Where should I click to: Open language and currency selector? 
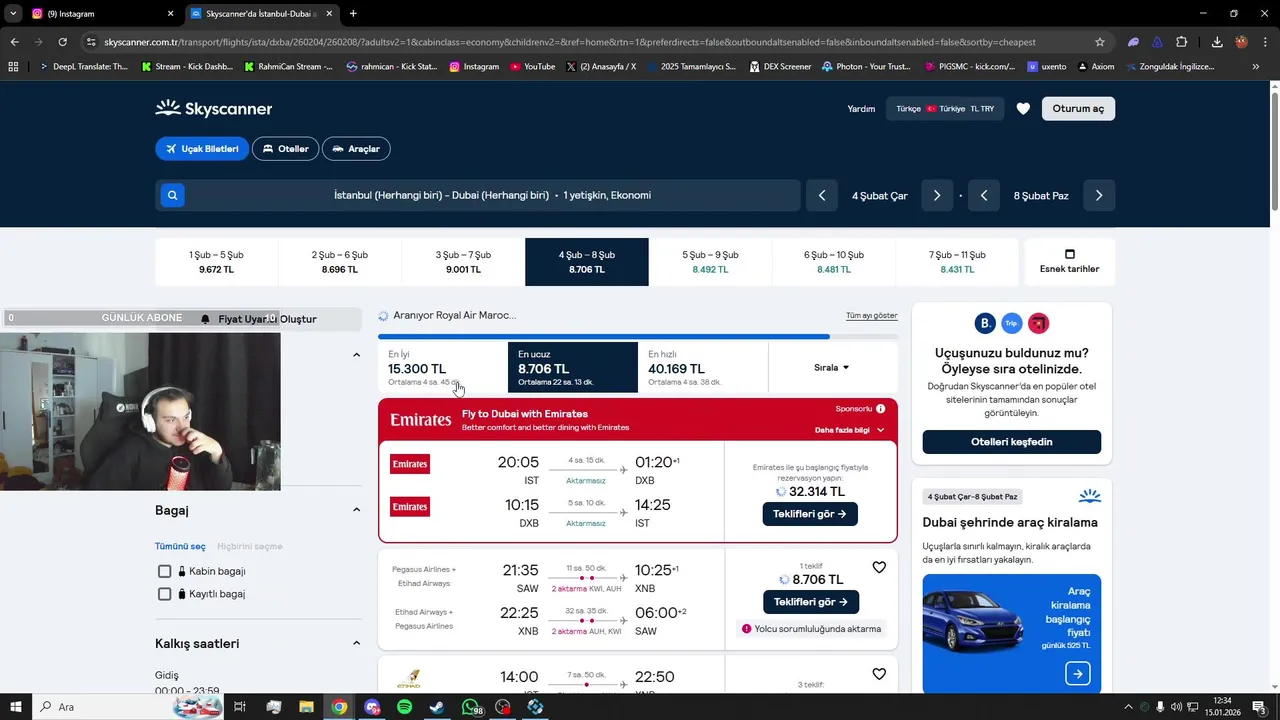pyautogui.click(x=945, y=108)
